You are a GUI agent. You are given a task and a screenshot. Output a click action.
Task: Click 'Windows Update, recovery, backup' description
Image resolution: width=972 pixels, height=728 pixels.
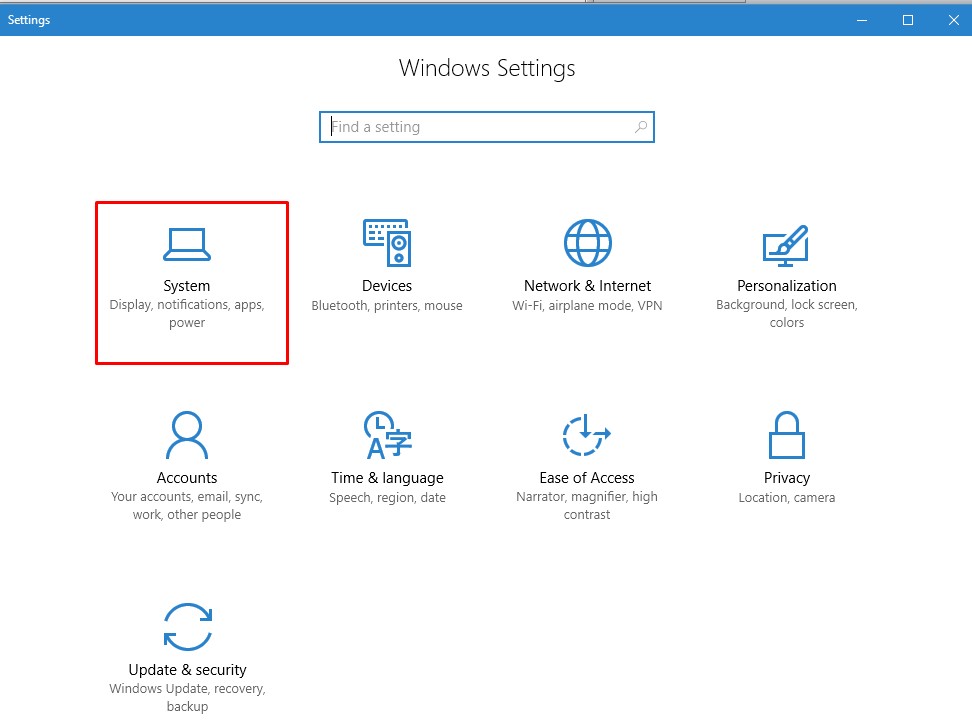pos(187,698)
